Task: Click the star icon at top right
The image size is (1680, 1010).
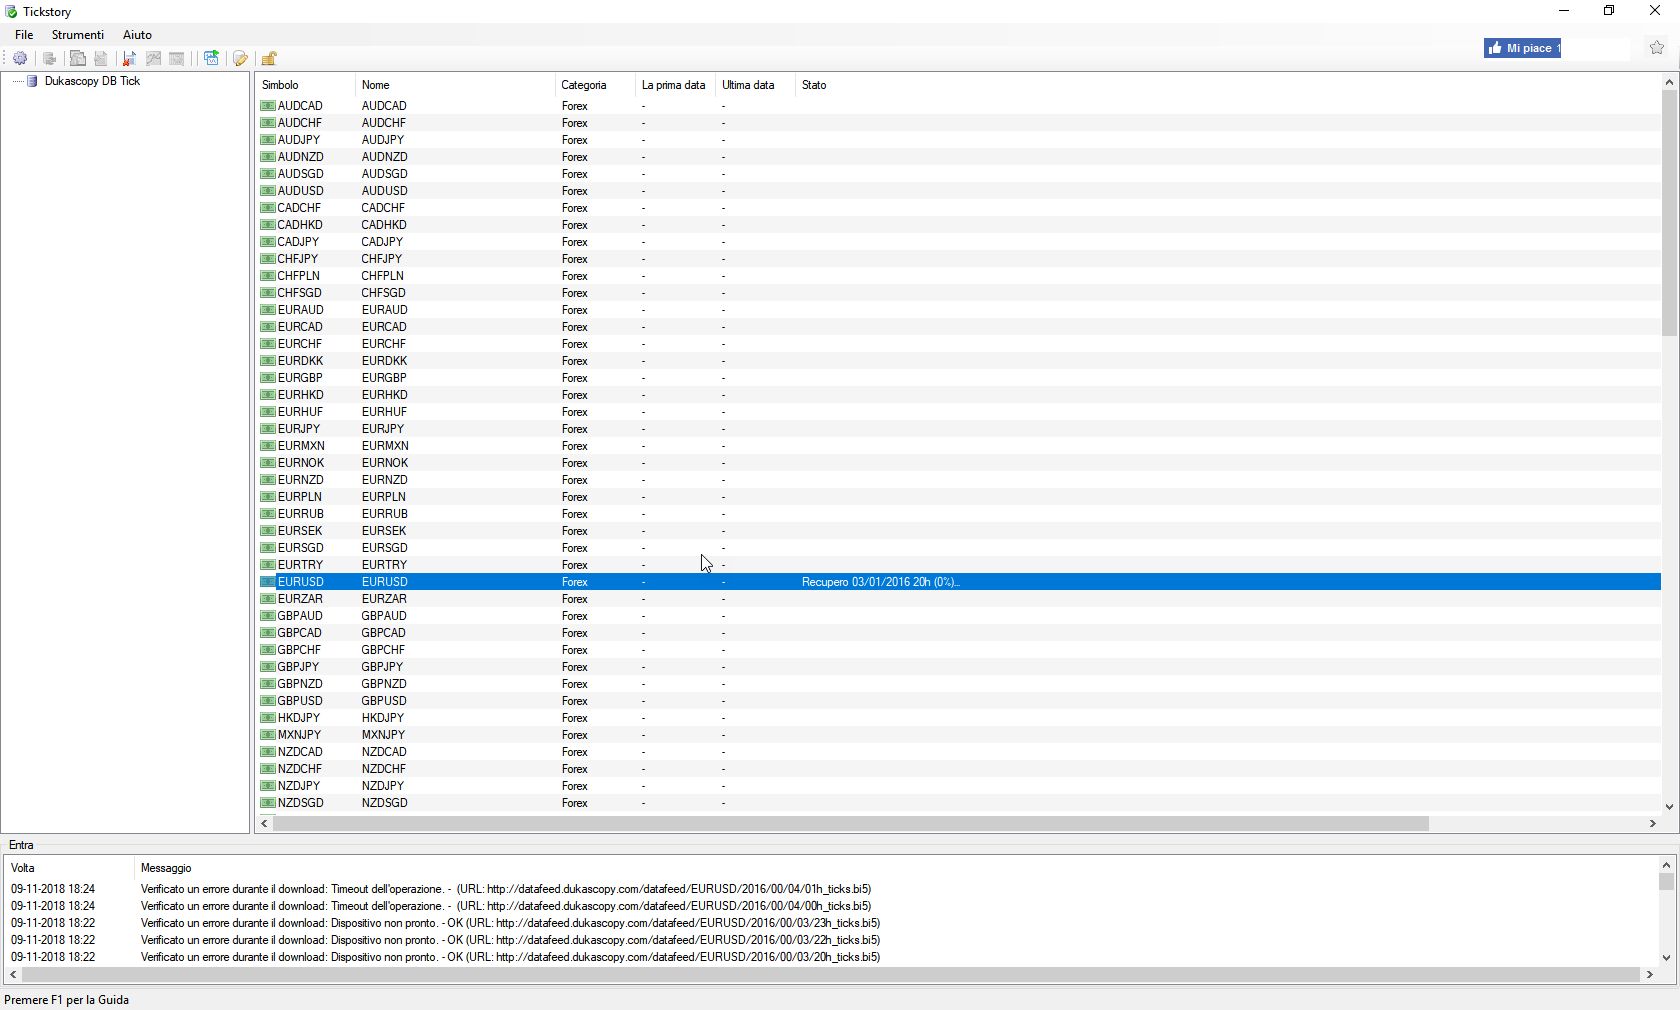Action: click(1657, 48)
